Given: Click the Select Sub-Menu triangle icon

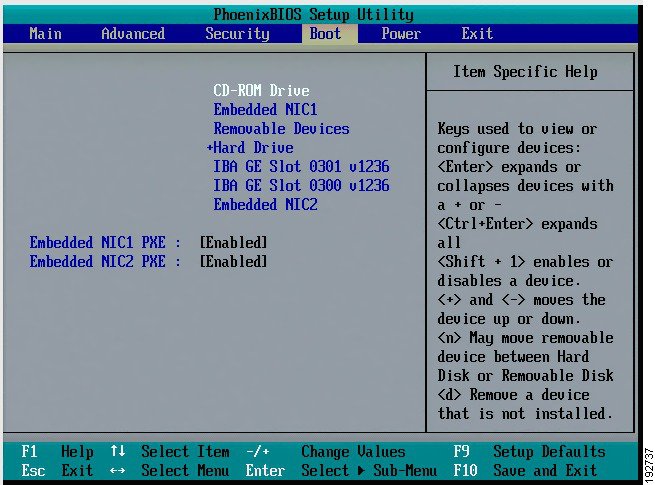Looking at the screenshot, I should 361,471.
